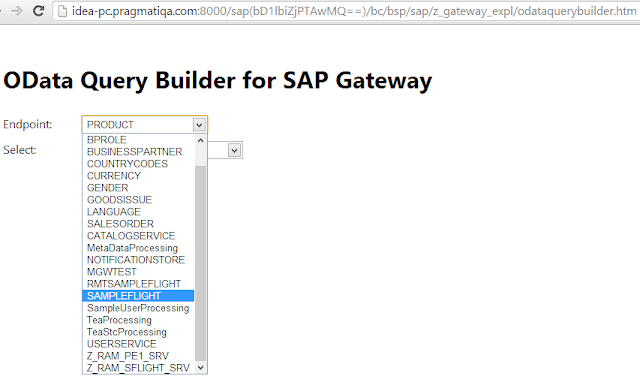Go forward with the browser arrow
This screenshot has width=640, height=385.
pos(17,10)
